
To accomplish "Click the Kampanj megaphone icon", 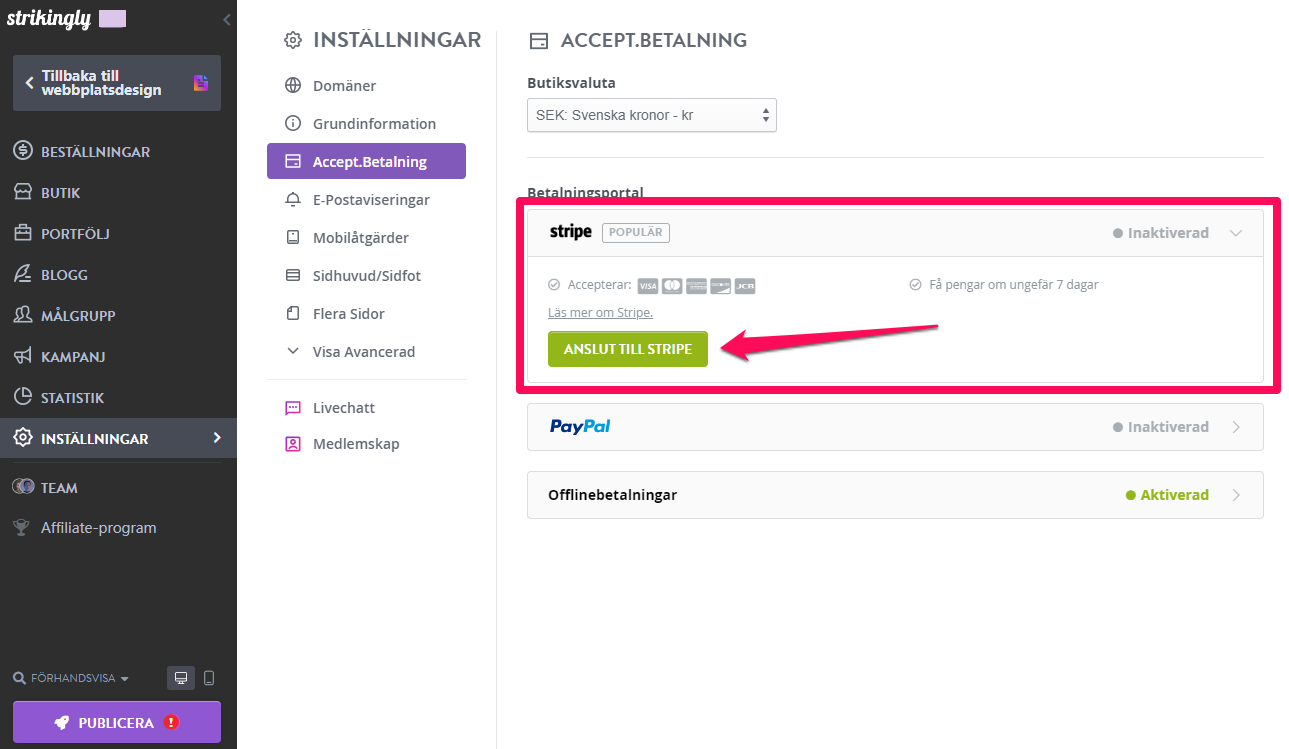I will (23, 356).
